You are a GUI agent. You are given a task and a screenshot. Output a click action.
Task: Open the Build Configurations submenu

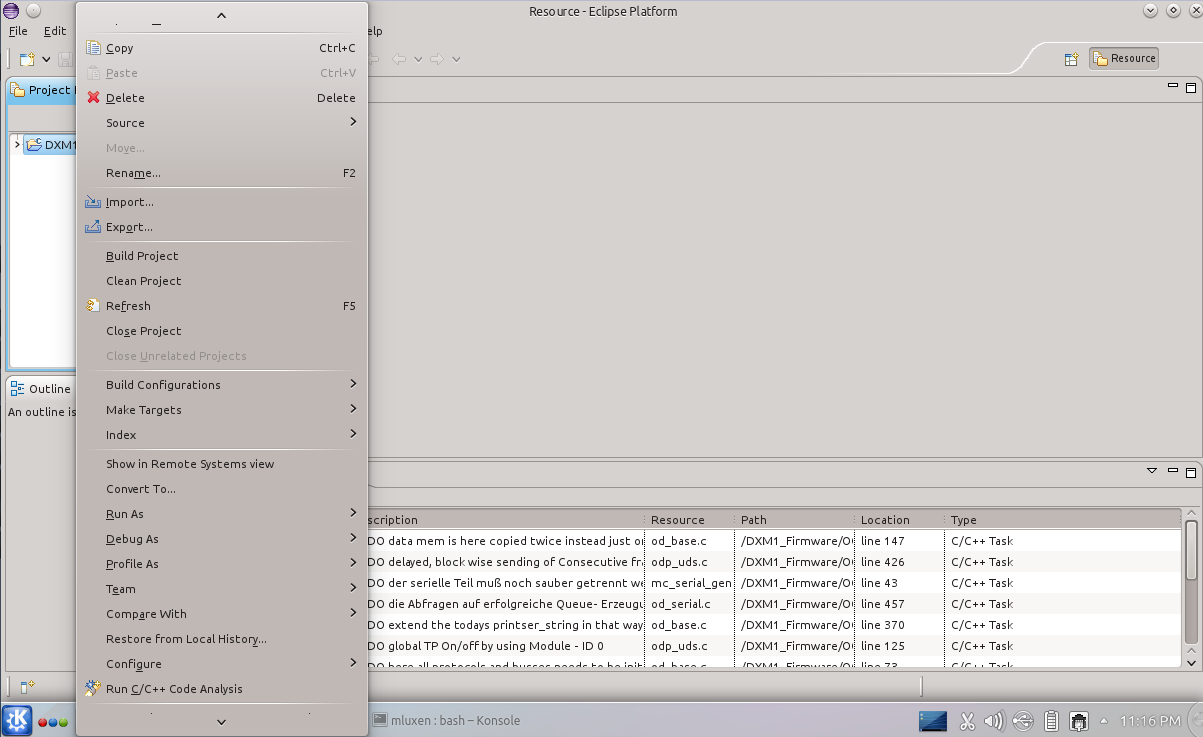(x=163, y=385)
